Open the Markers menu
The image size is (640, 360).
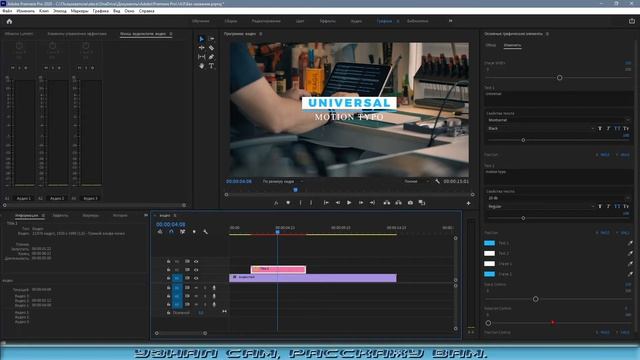(79, 11)
